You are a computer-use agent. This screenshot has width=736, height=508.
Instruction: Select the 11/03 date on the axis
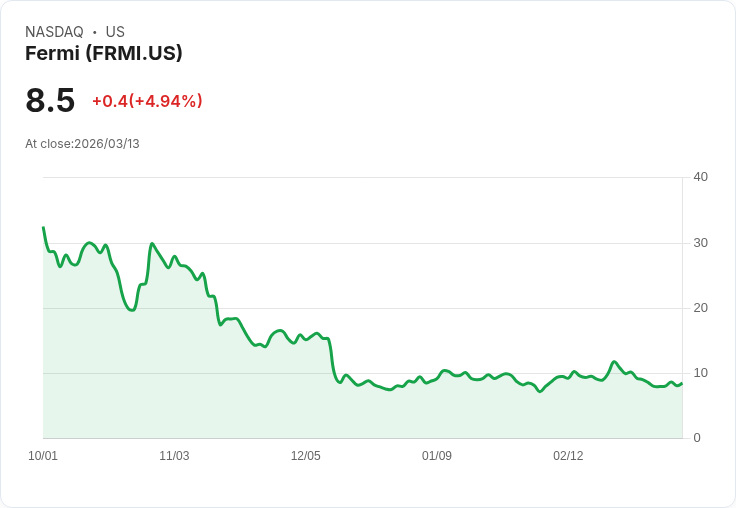pyautogui.click(x=174, y=456)
